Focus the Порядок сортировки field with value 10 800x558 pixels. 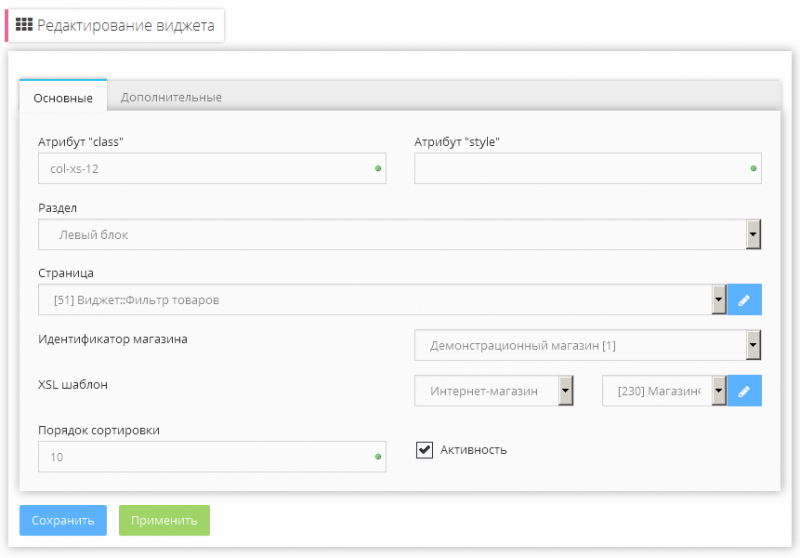pyautogui.click(x=205, y=457)
